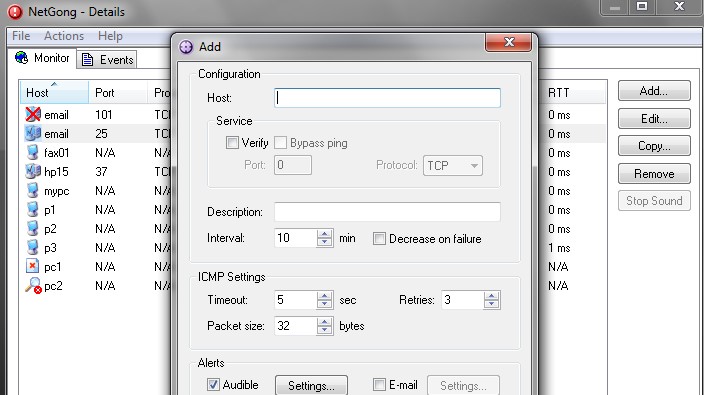The image size is (704, 395).
Task: Click the Events tab document icon
Action: point(88,59)
